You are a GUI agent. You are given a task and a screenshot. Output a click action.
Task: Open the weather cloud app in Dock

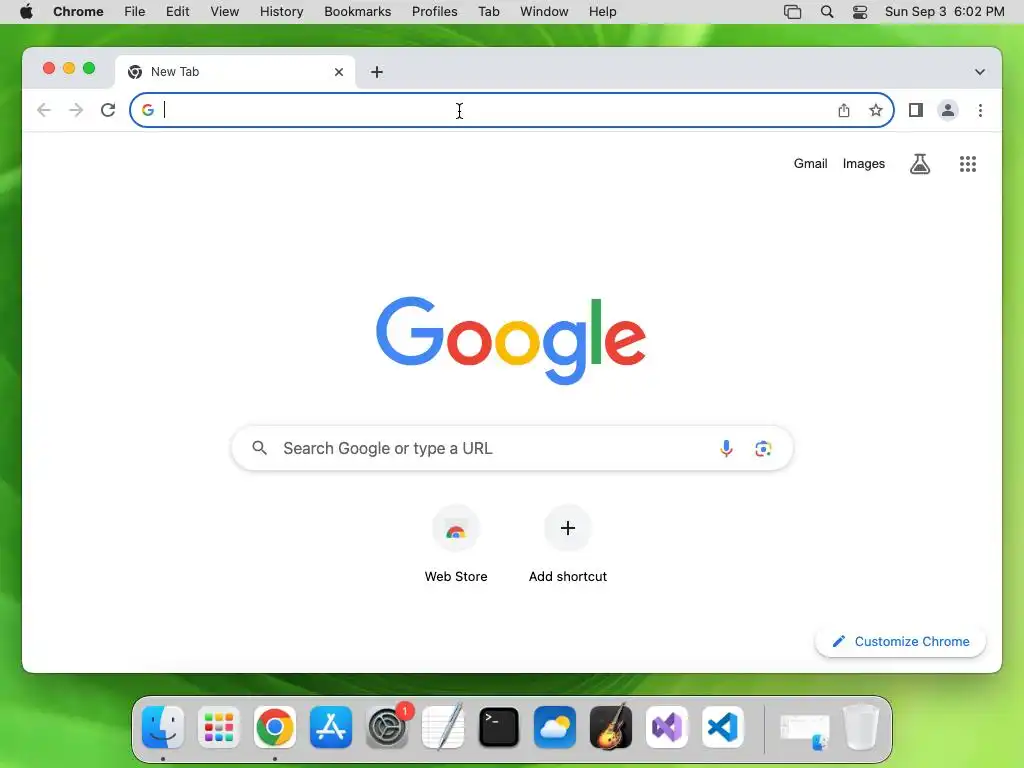555,727
